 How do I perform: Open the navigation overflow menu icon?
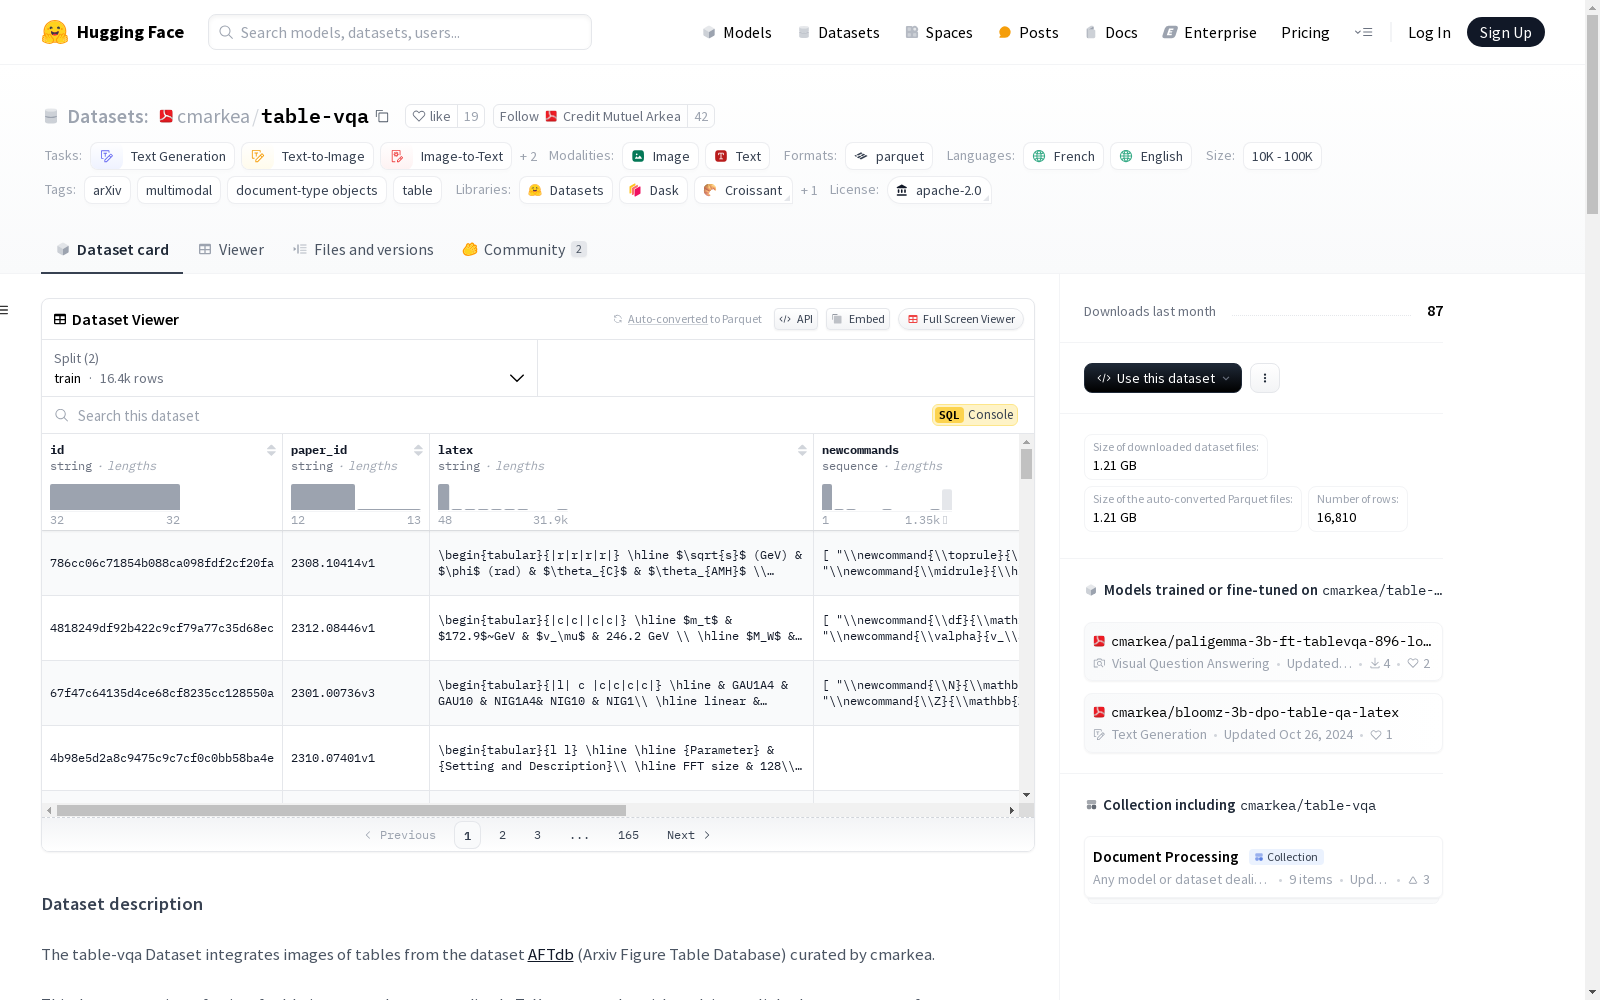1363,32
